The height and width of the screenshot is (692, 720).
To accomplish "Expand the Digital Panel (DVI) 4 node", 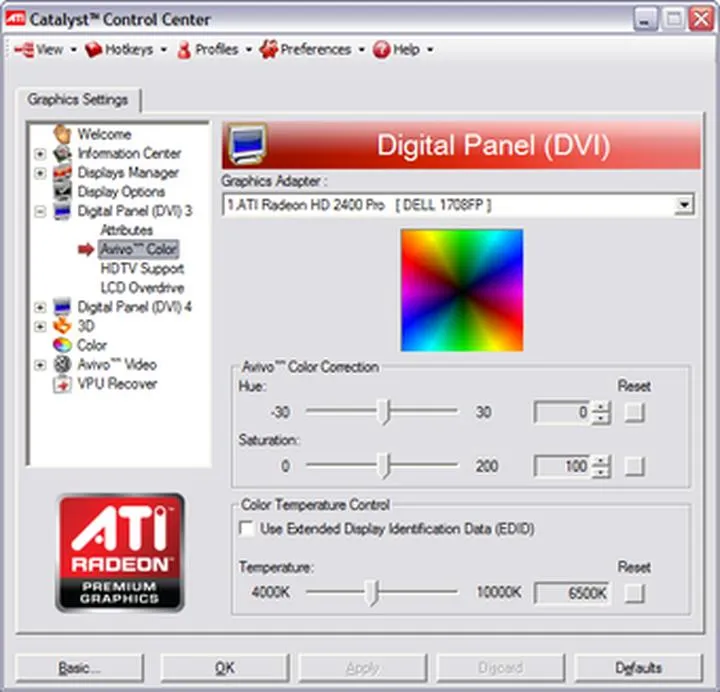I will click(x=40, y=307).
